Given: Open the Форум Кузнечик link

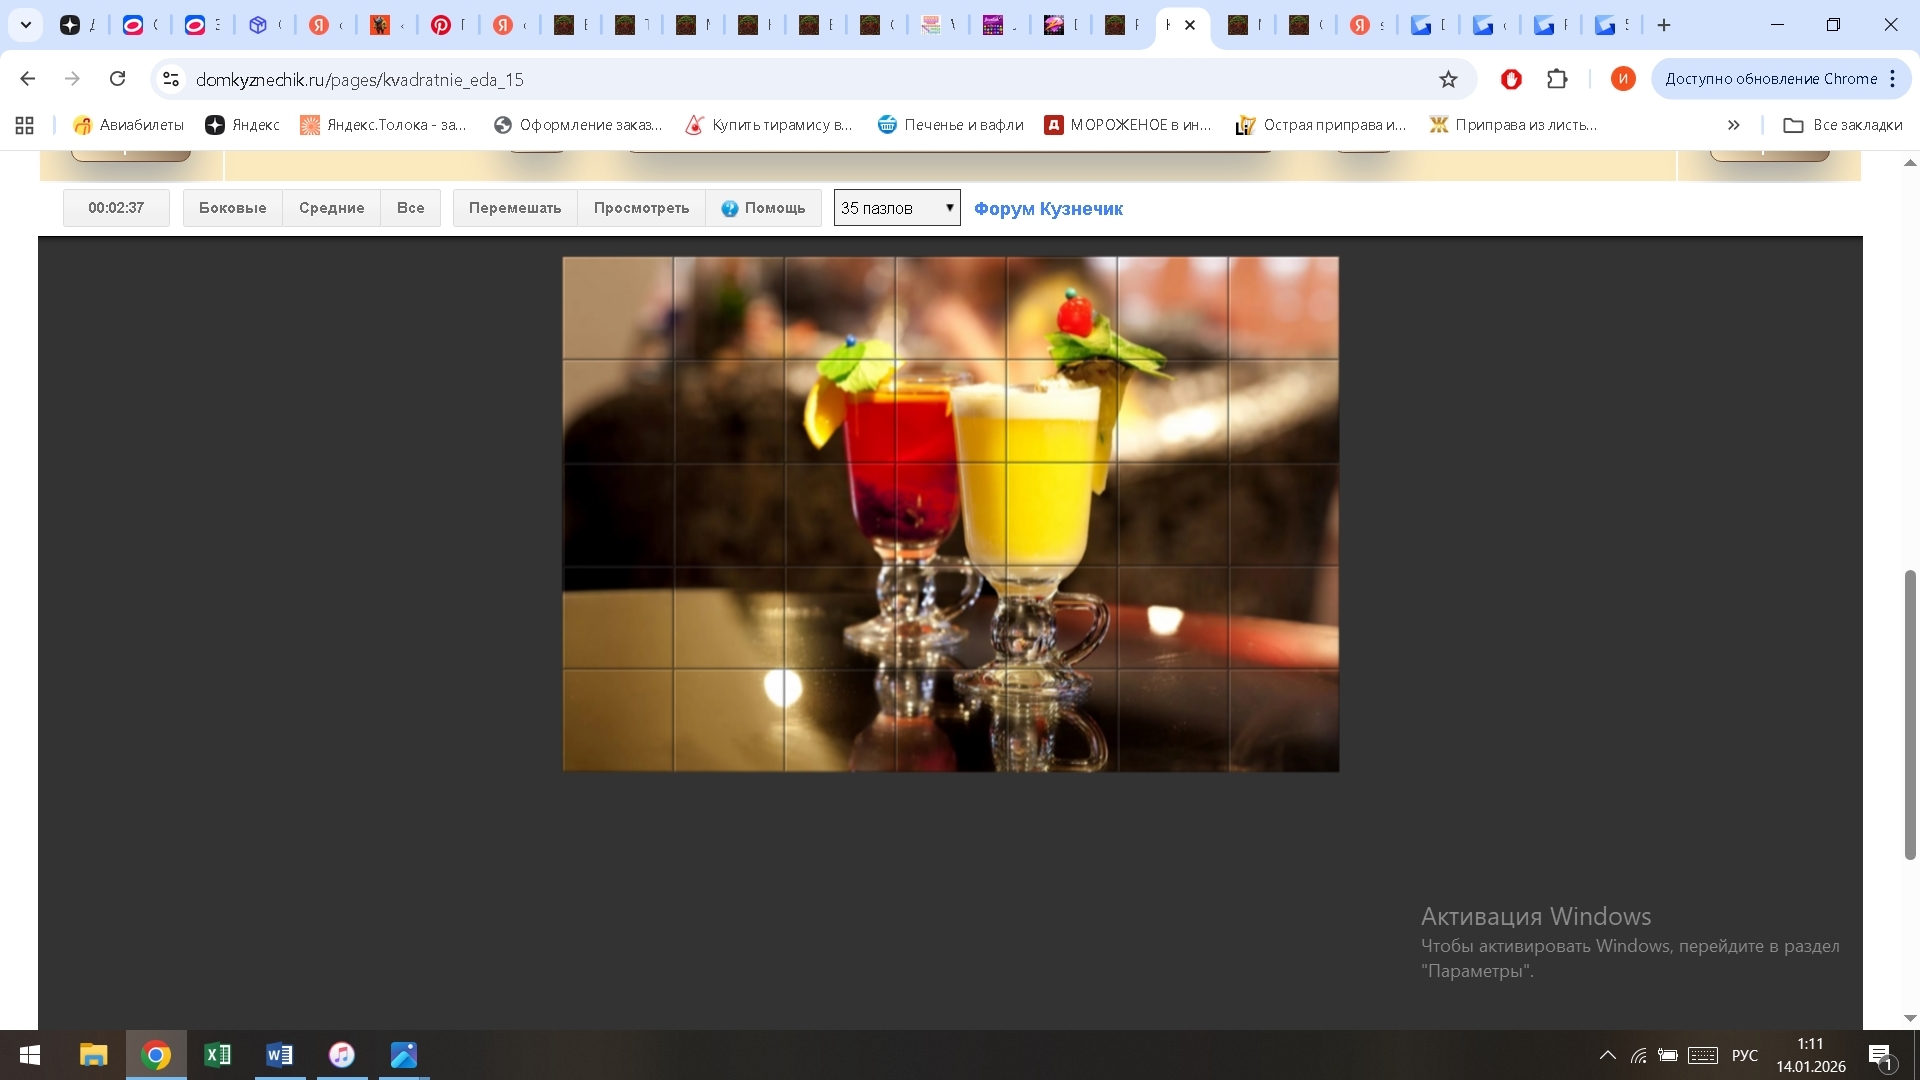Looking at the screenshot, I should [1048, 208].
